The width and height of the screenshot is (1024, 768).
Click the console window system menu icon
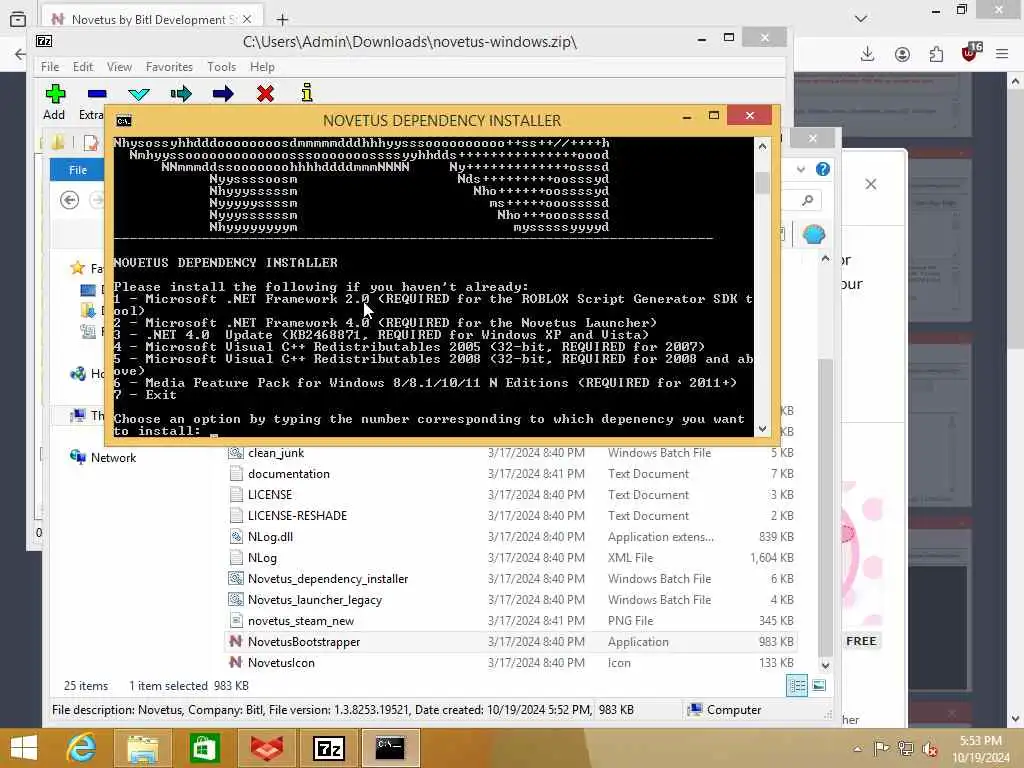tap(123, 121)
